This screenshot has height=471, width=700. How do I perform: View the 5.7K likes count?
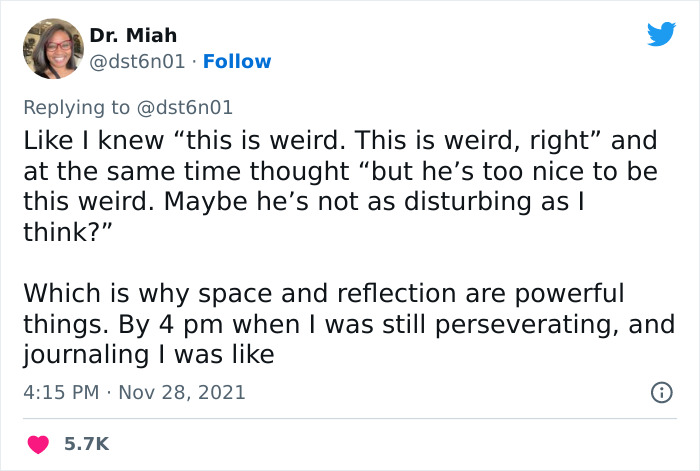click(x=87, y=442)
